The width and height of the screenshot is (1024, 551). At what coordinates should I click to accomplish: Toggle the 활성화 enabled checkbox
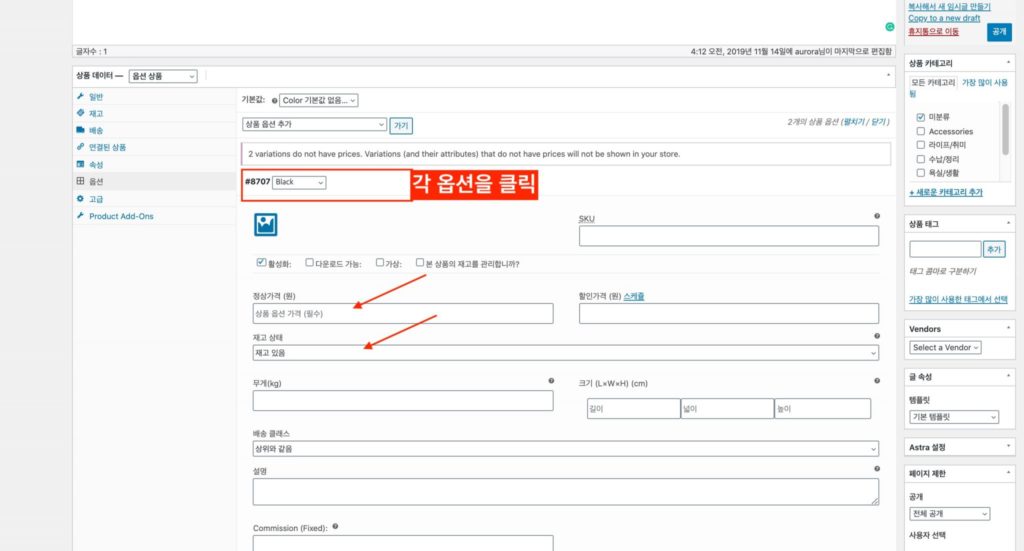coord(261,263)
